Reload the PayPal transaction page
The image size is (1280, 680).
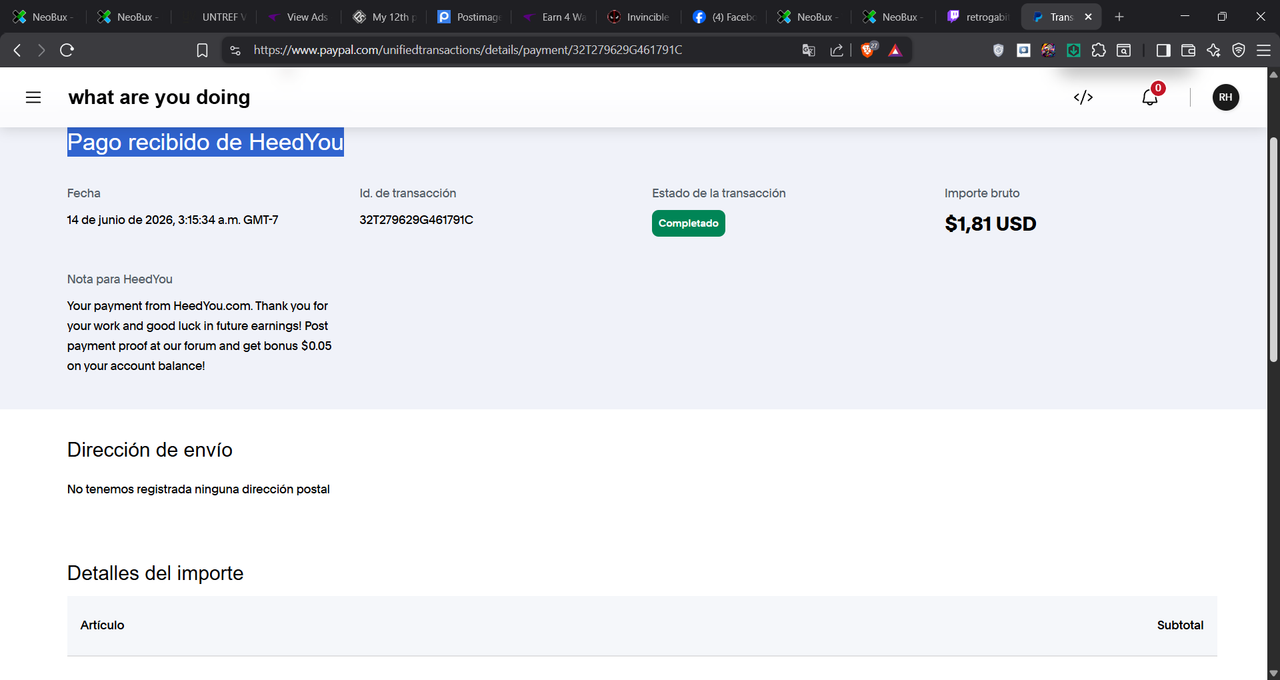pyautogui.click(x=67, y=50)
